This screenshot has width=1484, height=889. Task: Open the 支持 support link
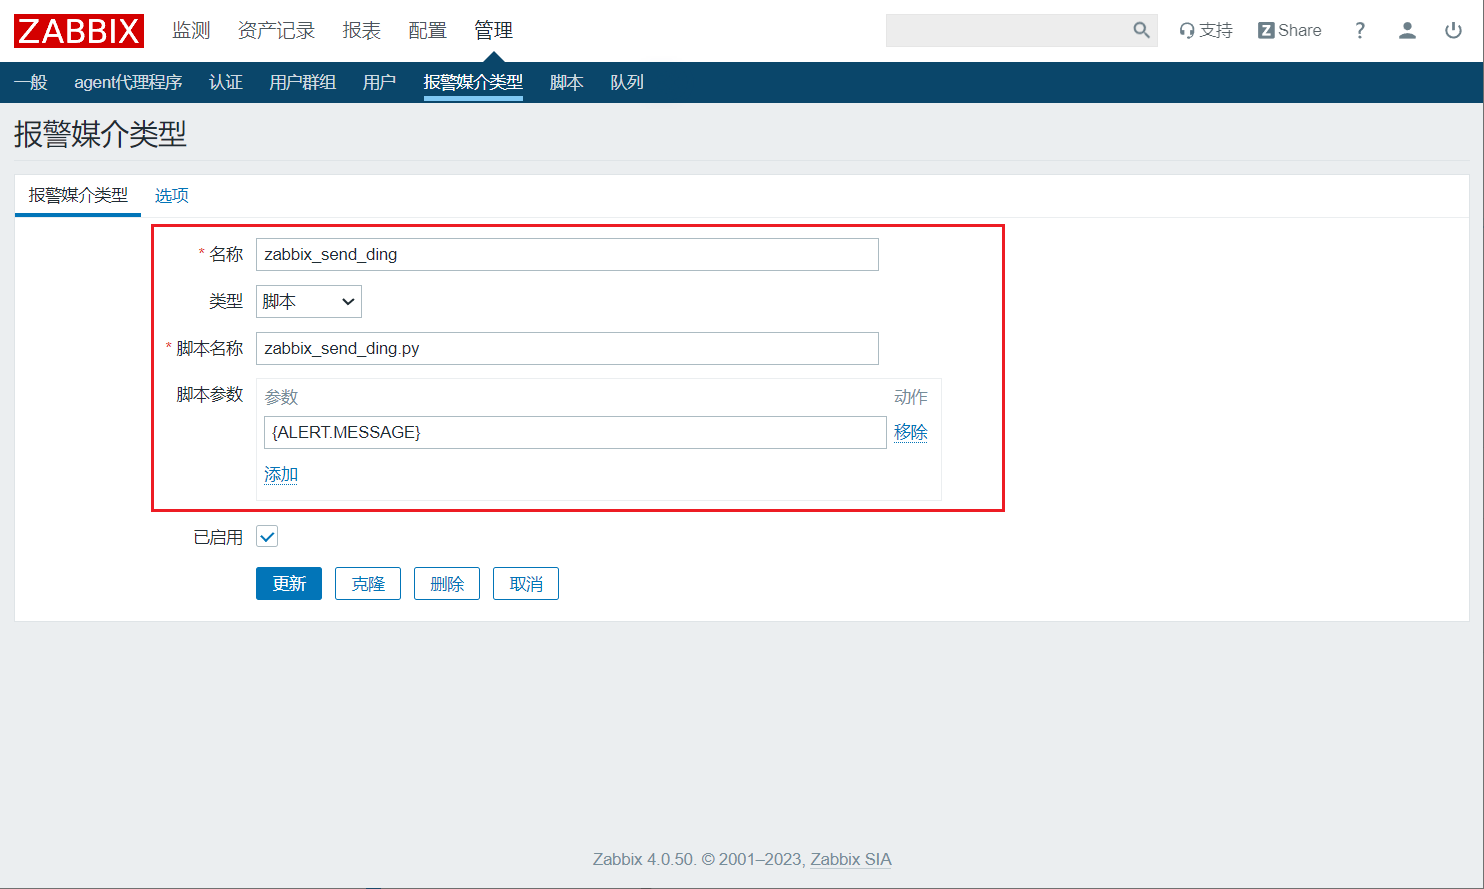click(1206, 31)
